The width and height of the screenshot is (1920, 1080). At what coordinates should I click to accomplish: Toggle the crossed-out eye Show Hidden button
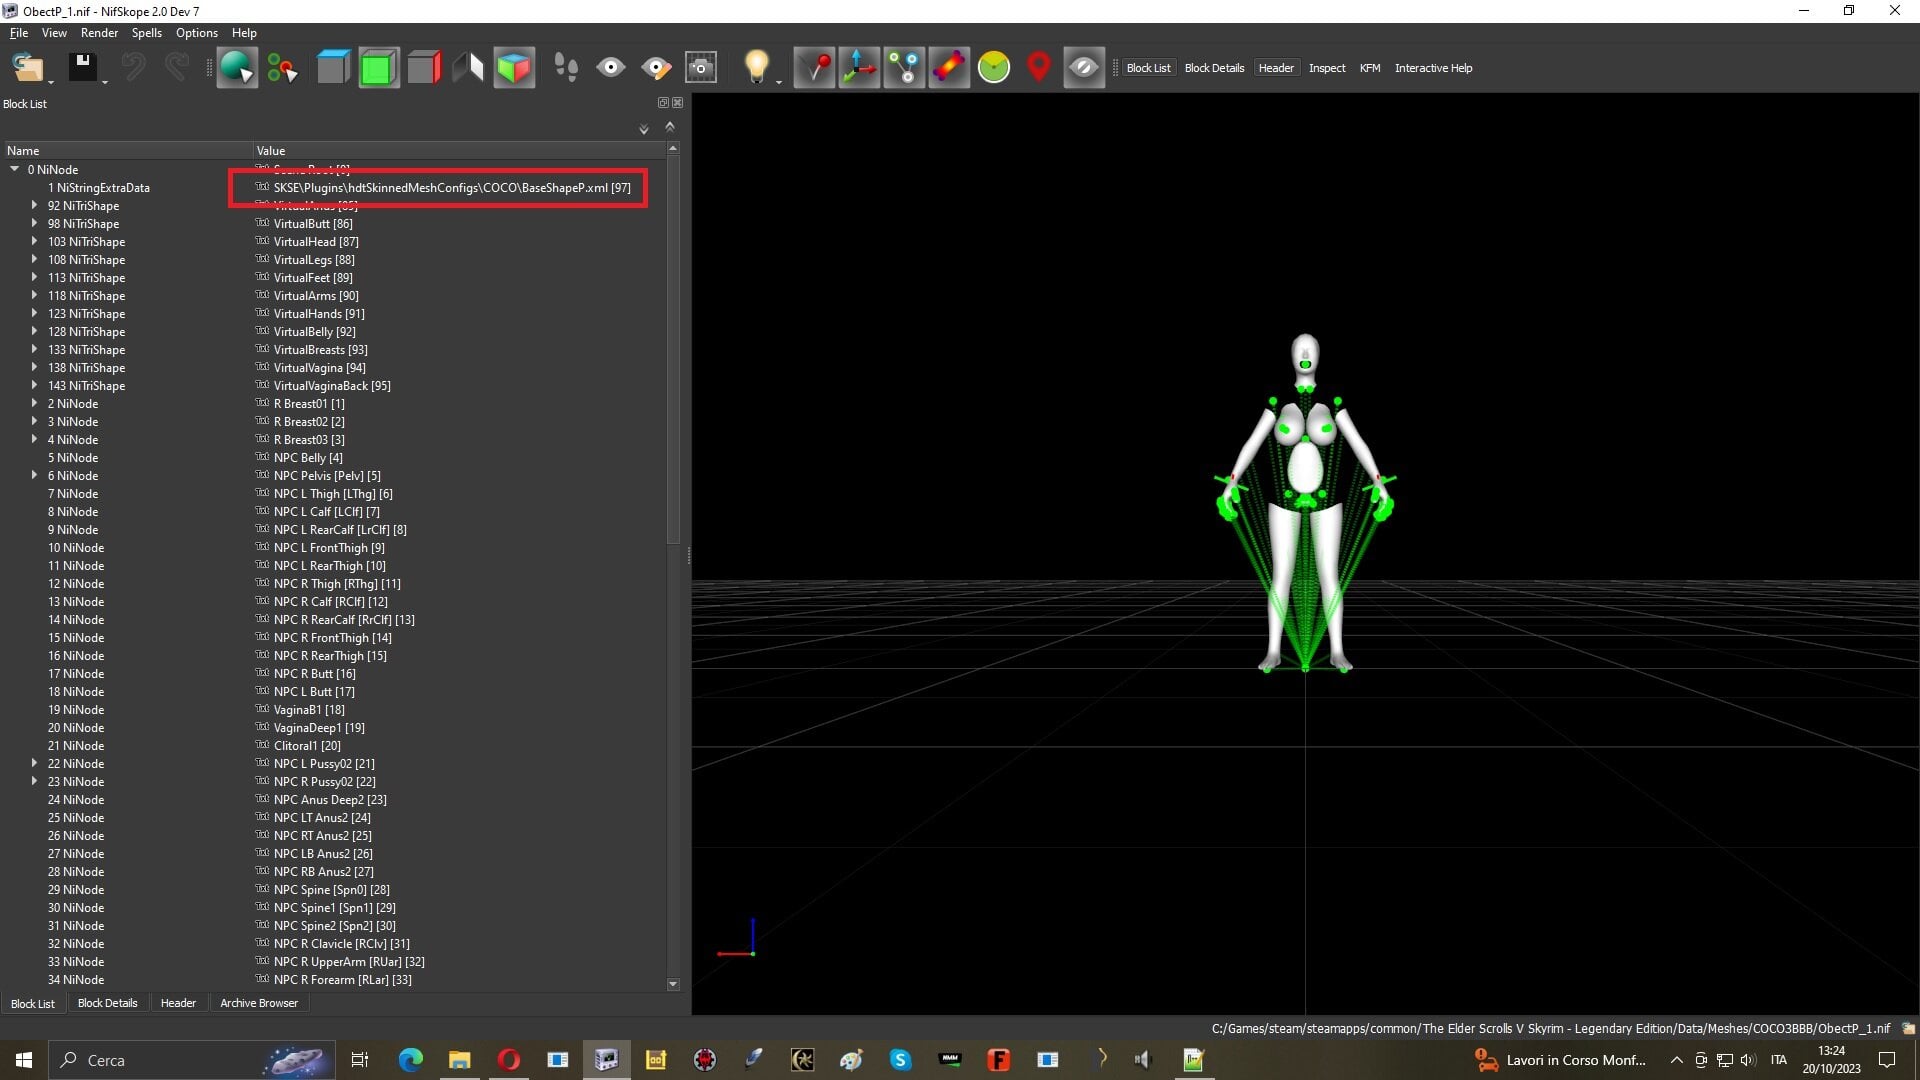point(1084,68)
